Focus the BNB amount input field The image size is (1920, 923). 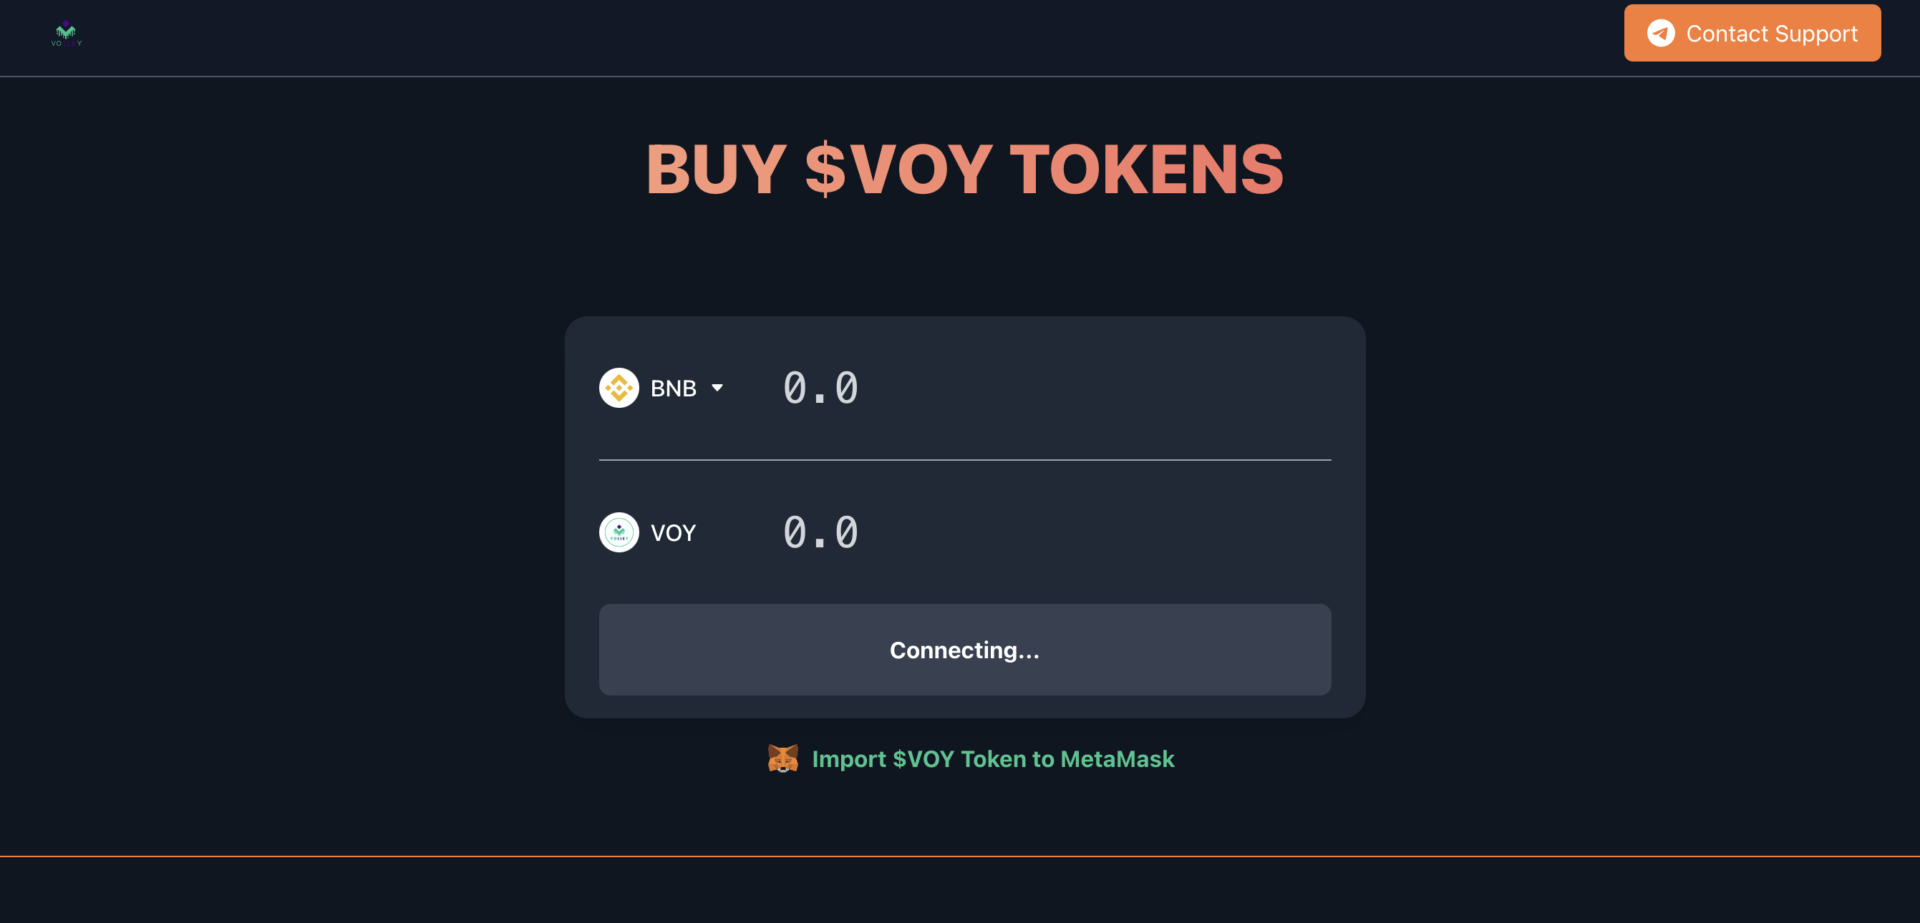coord(1055,388)
